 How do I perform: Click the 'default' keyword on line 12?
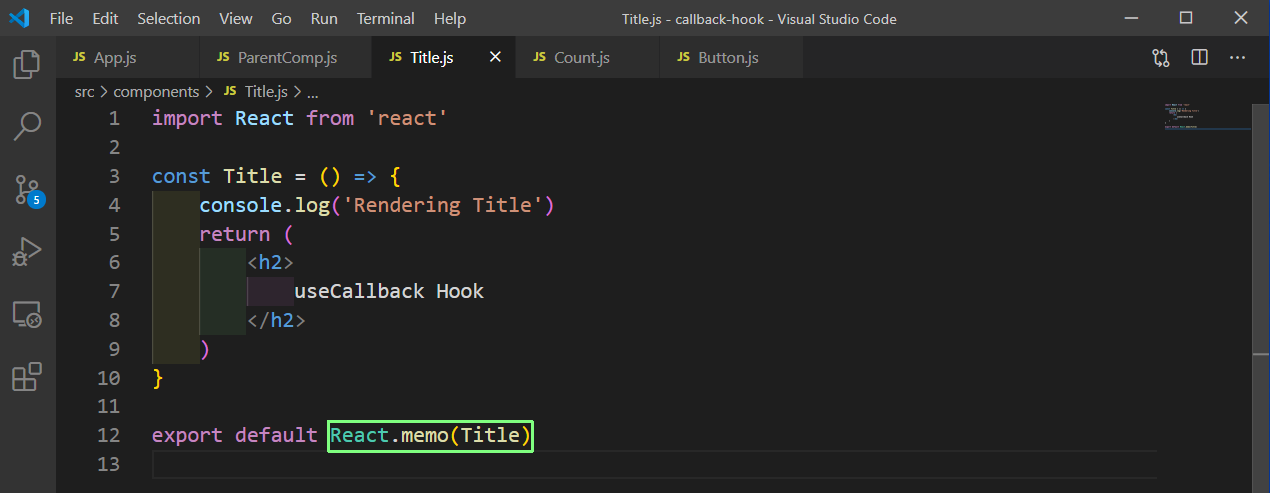coord(276,435)
